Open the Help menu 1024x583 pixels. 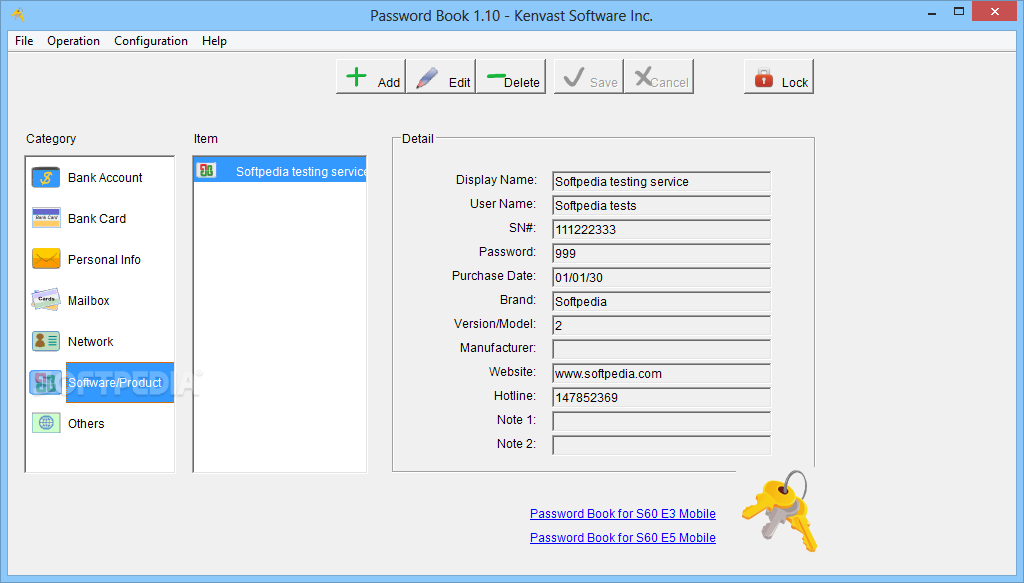pos(214,40)
